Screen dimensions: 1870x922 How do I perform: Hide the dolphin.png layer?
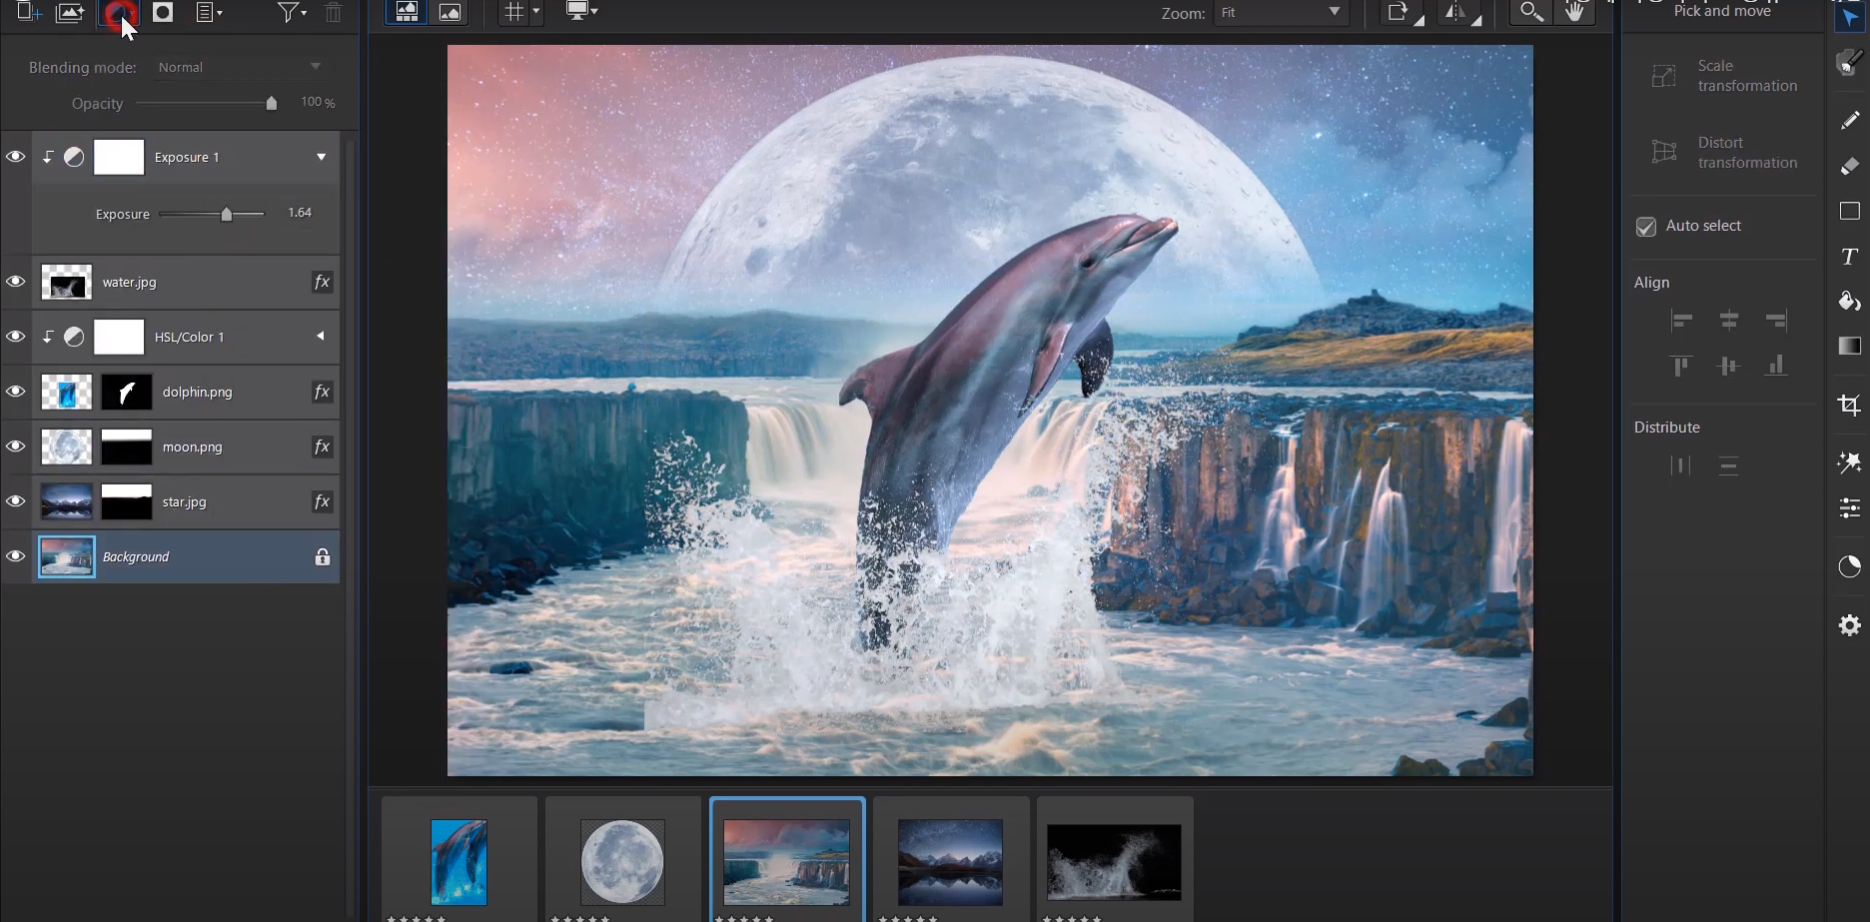(x=16, y=392)
